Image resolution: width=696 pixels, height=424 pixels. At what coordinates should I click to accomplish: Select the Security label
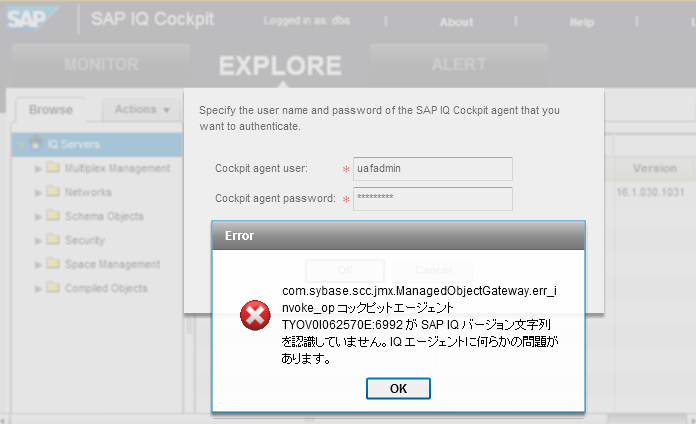(x=84, y=240)
